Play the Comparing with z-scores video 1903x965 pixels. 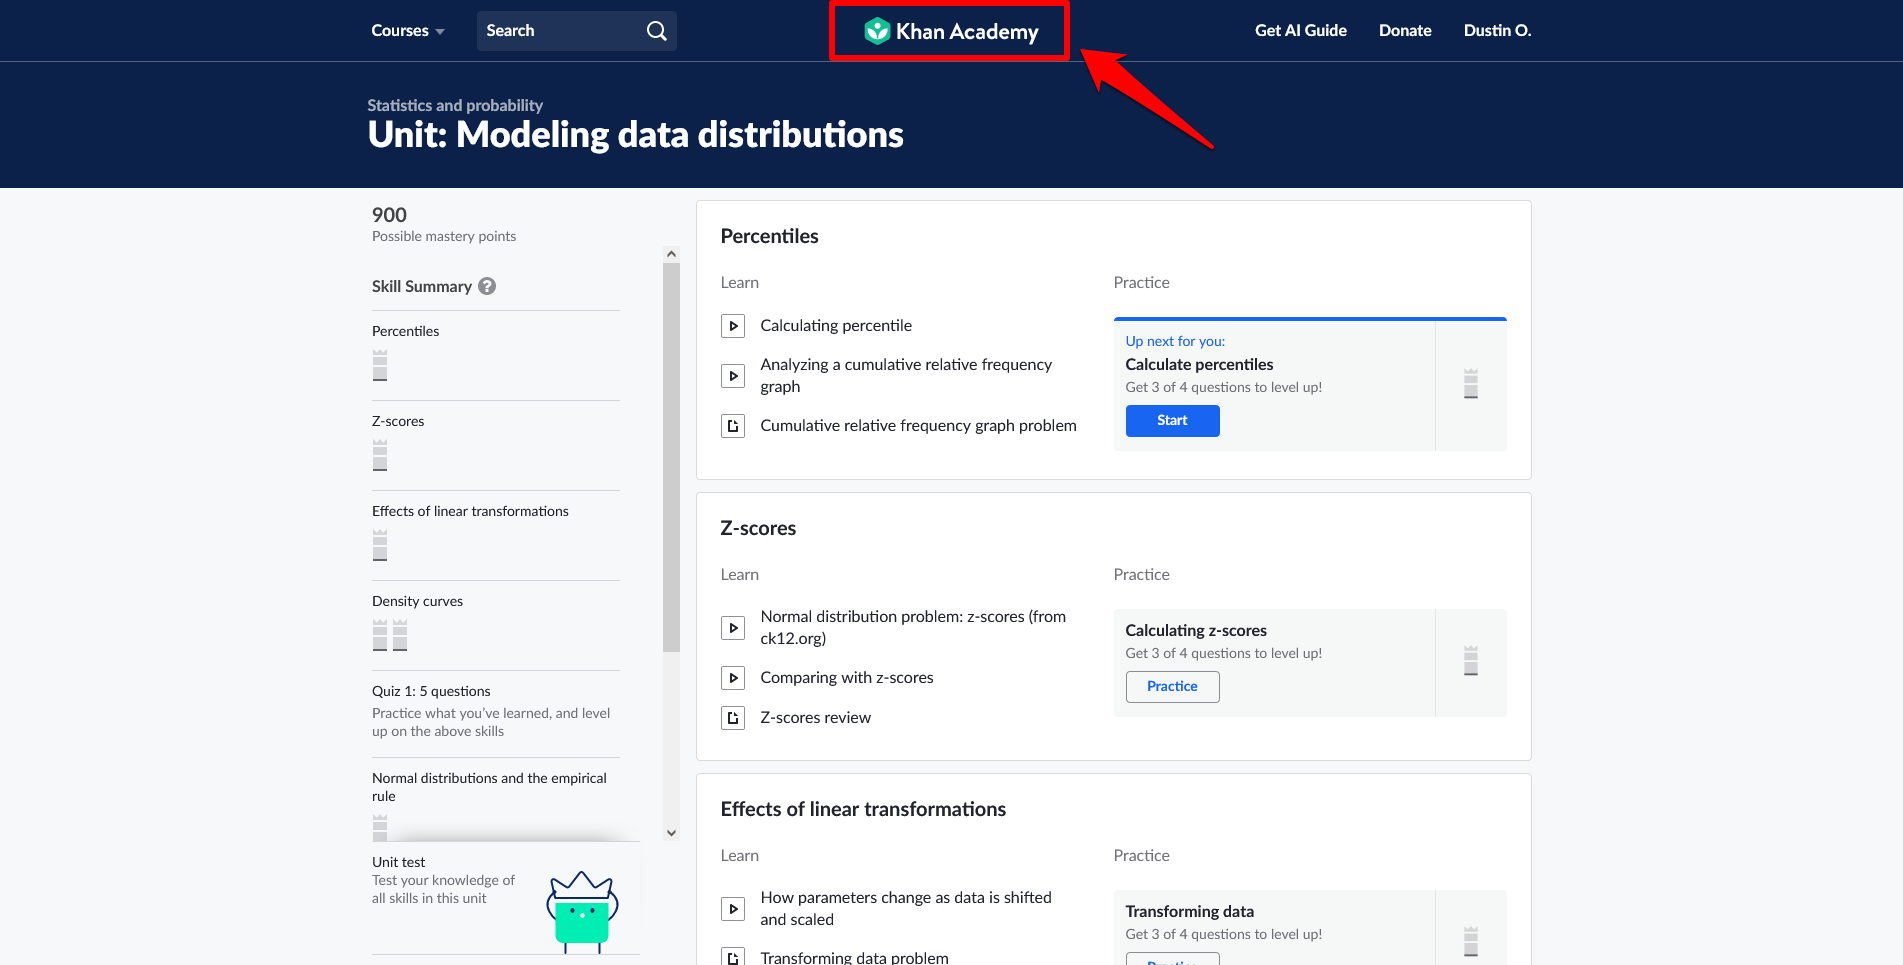point(733,678)
